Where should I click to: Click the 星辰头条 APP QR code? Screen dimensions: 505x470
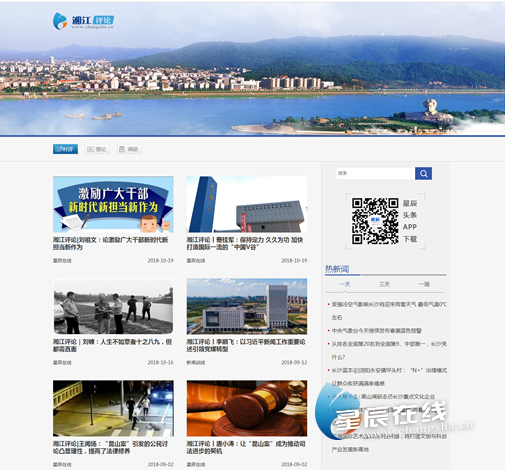pyautogui.click(x=375, y=221)
